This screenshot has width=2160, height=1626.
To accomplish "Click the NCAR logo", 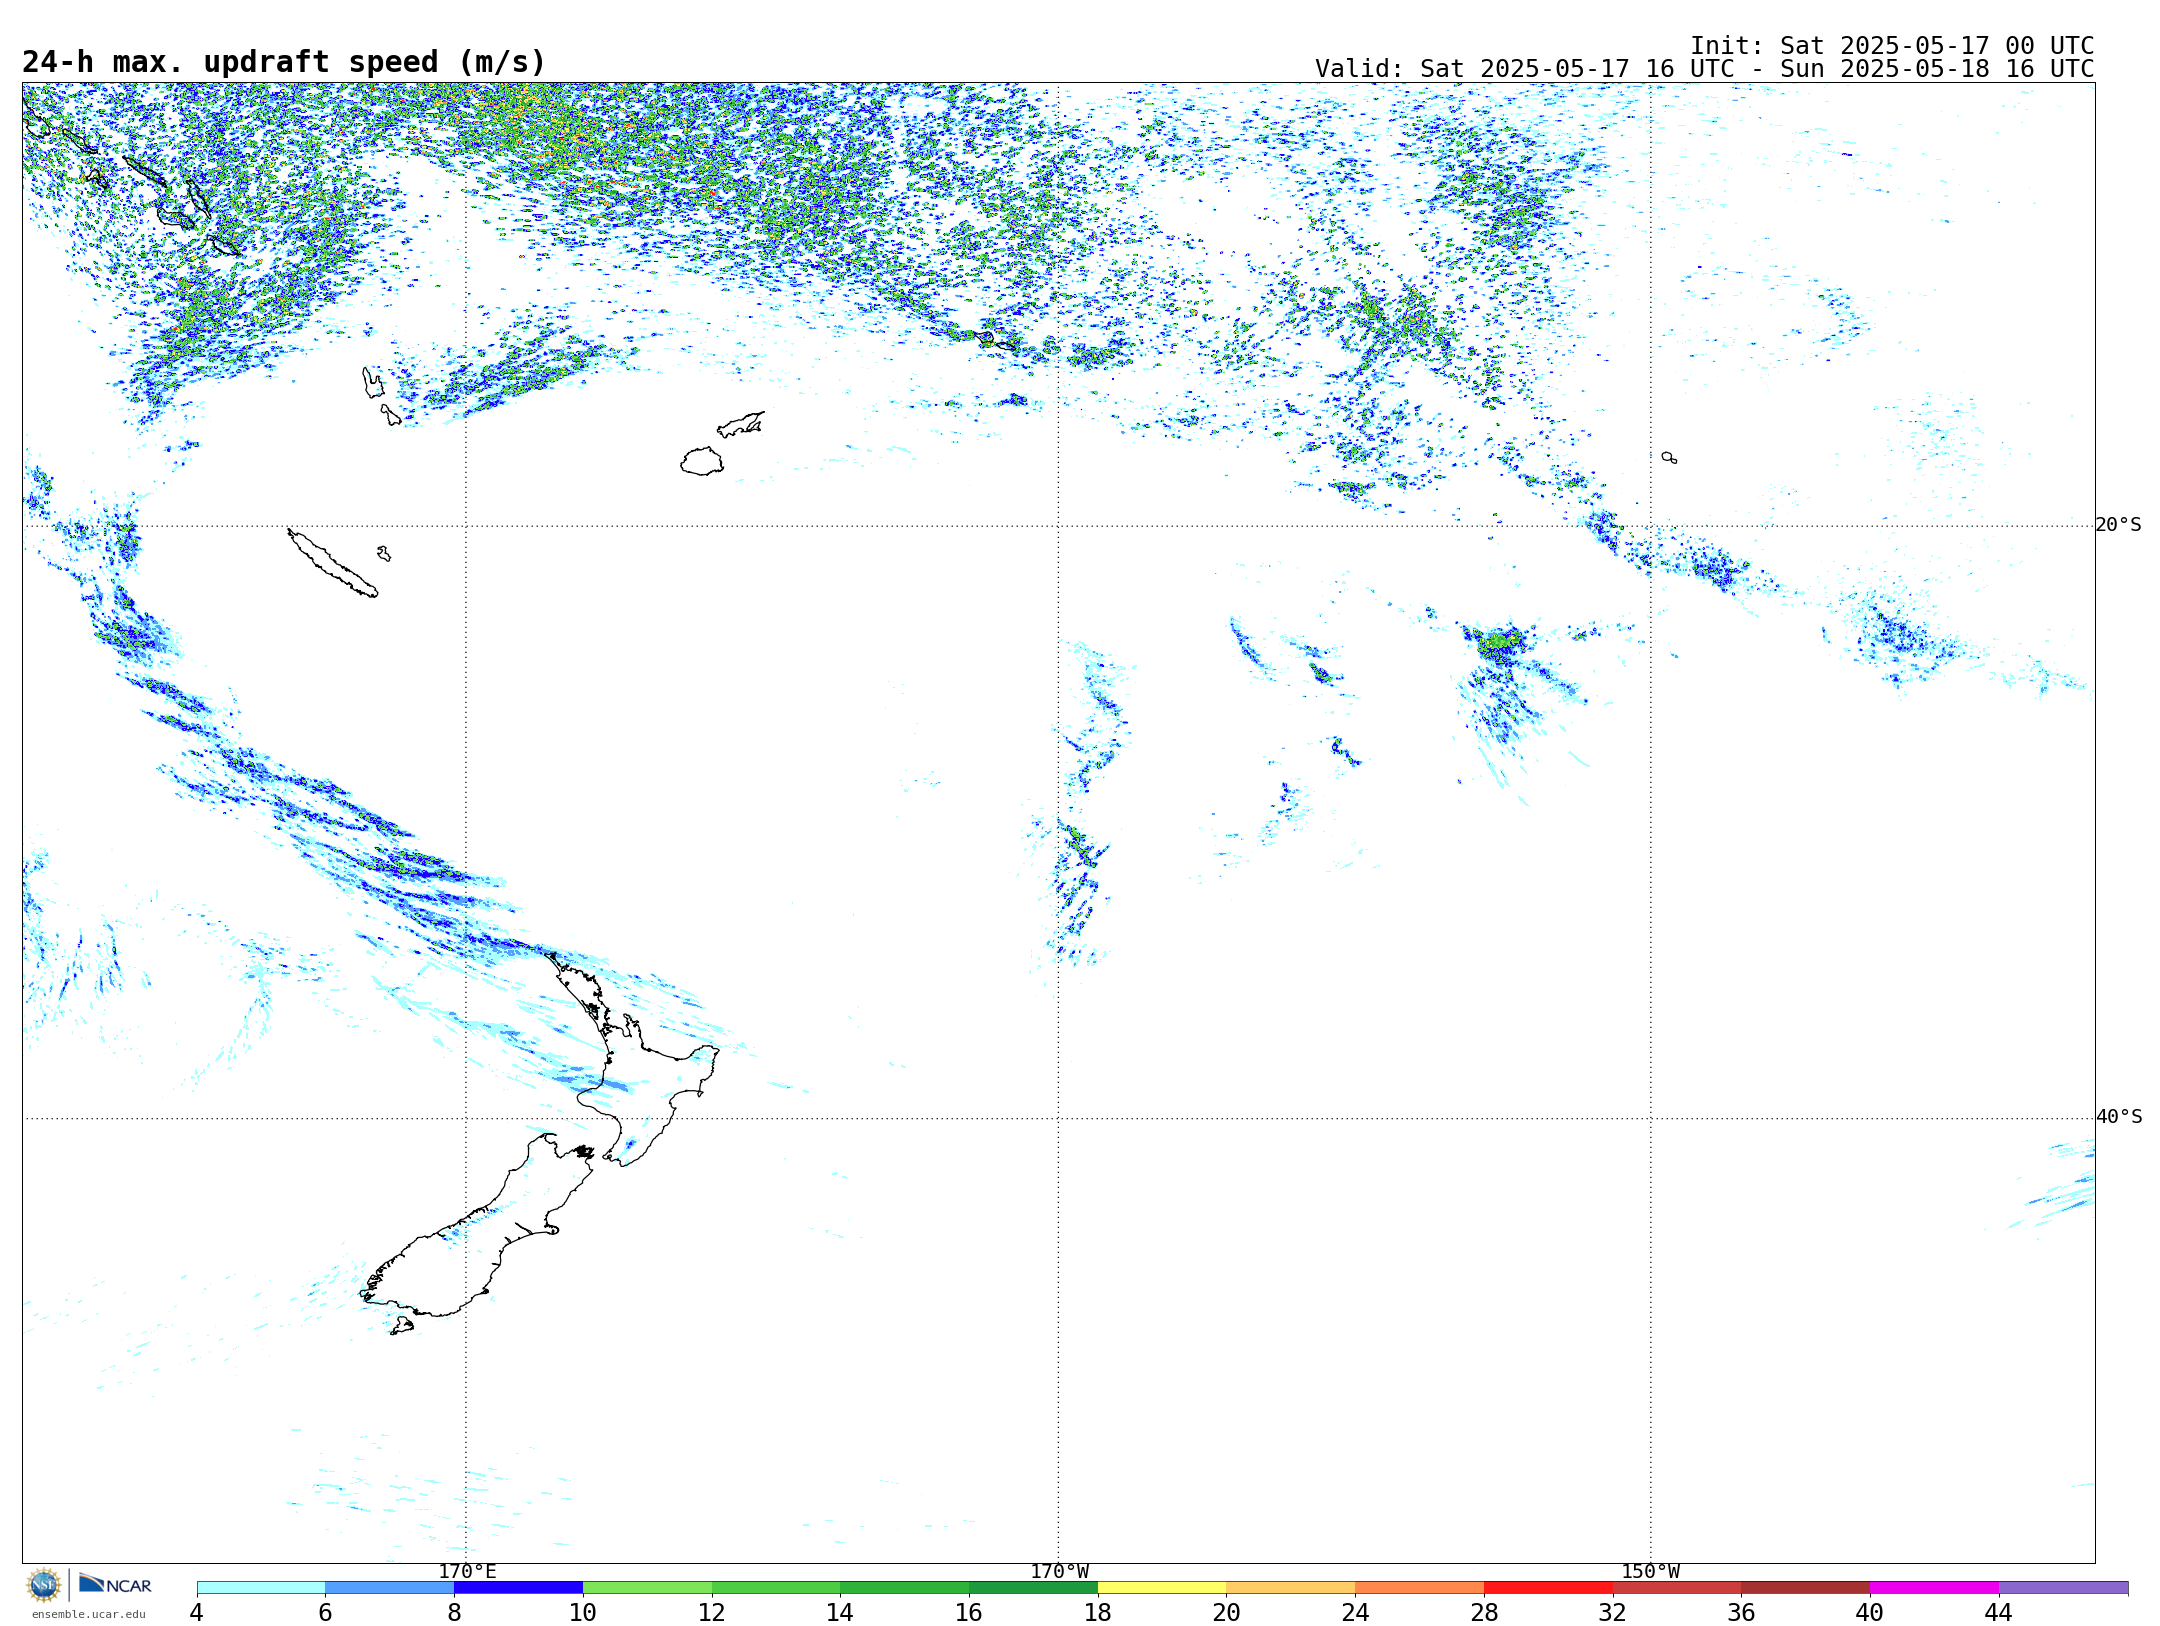I will click(x=115, y=1585).
